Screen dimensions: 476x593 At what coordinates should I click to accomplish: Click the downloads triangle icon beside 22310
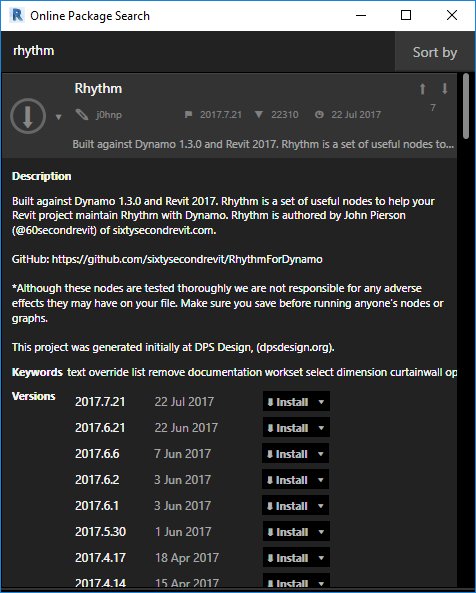click(259, 114)
